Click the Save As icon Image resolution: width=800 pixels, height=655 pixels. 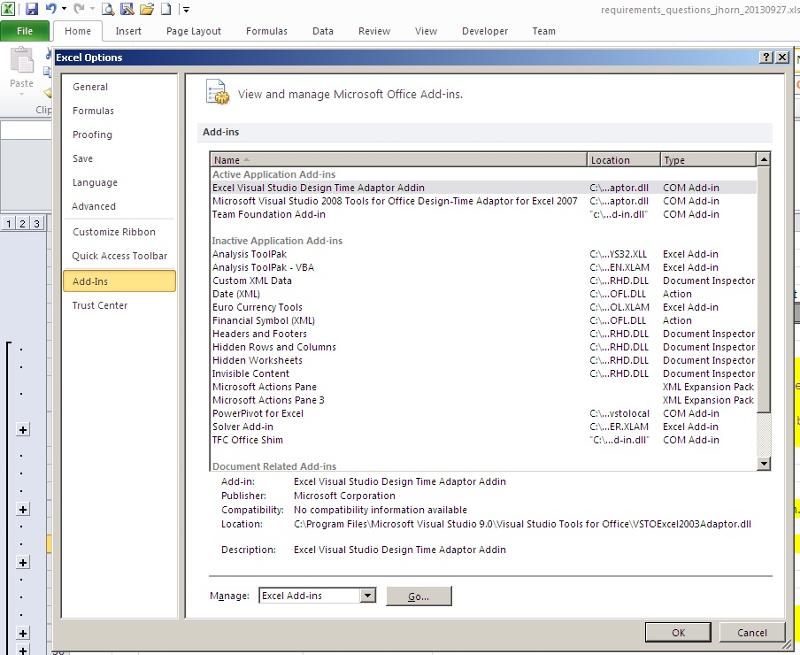click(127, 9)
